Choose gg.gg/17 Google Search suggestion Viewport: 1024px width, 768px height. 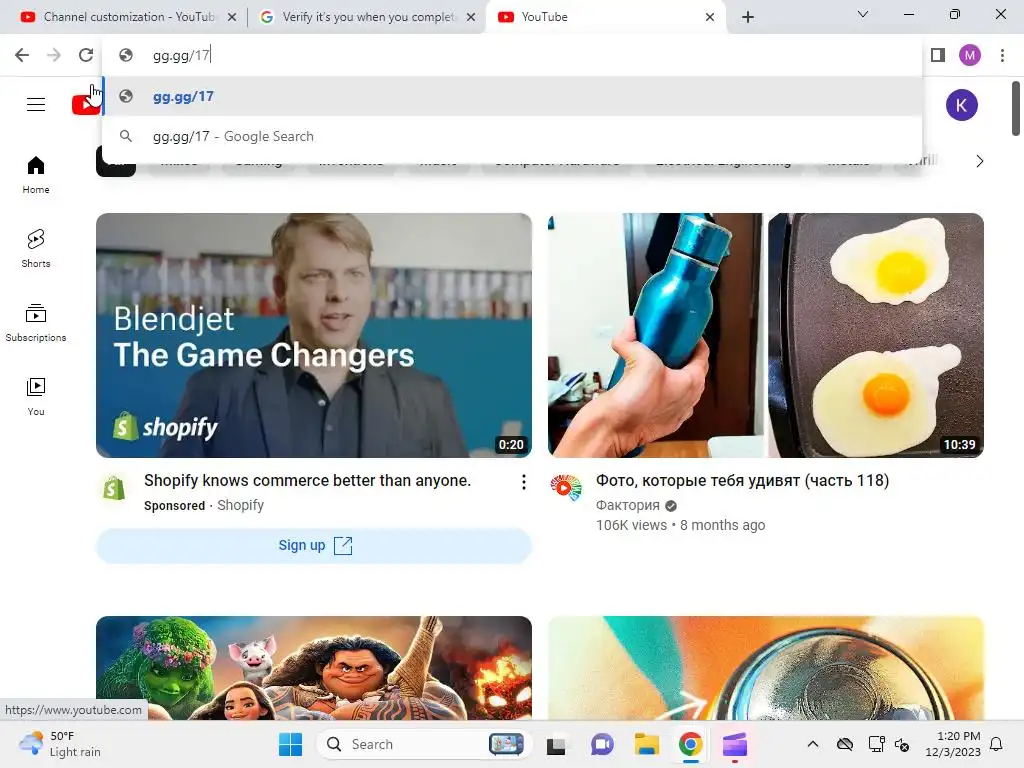point(512,136)
